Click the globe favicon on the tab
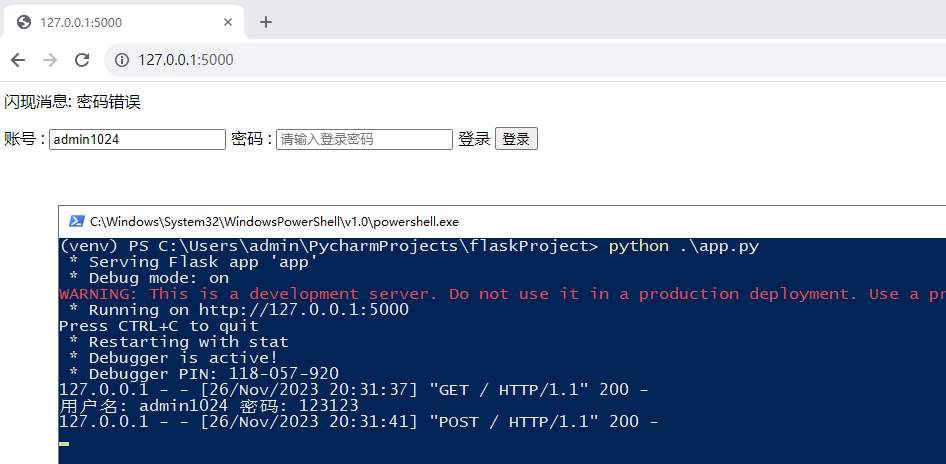This screenshot has height=464, width=946. (x=24, y=22)
